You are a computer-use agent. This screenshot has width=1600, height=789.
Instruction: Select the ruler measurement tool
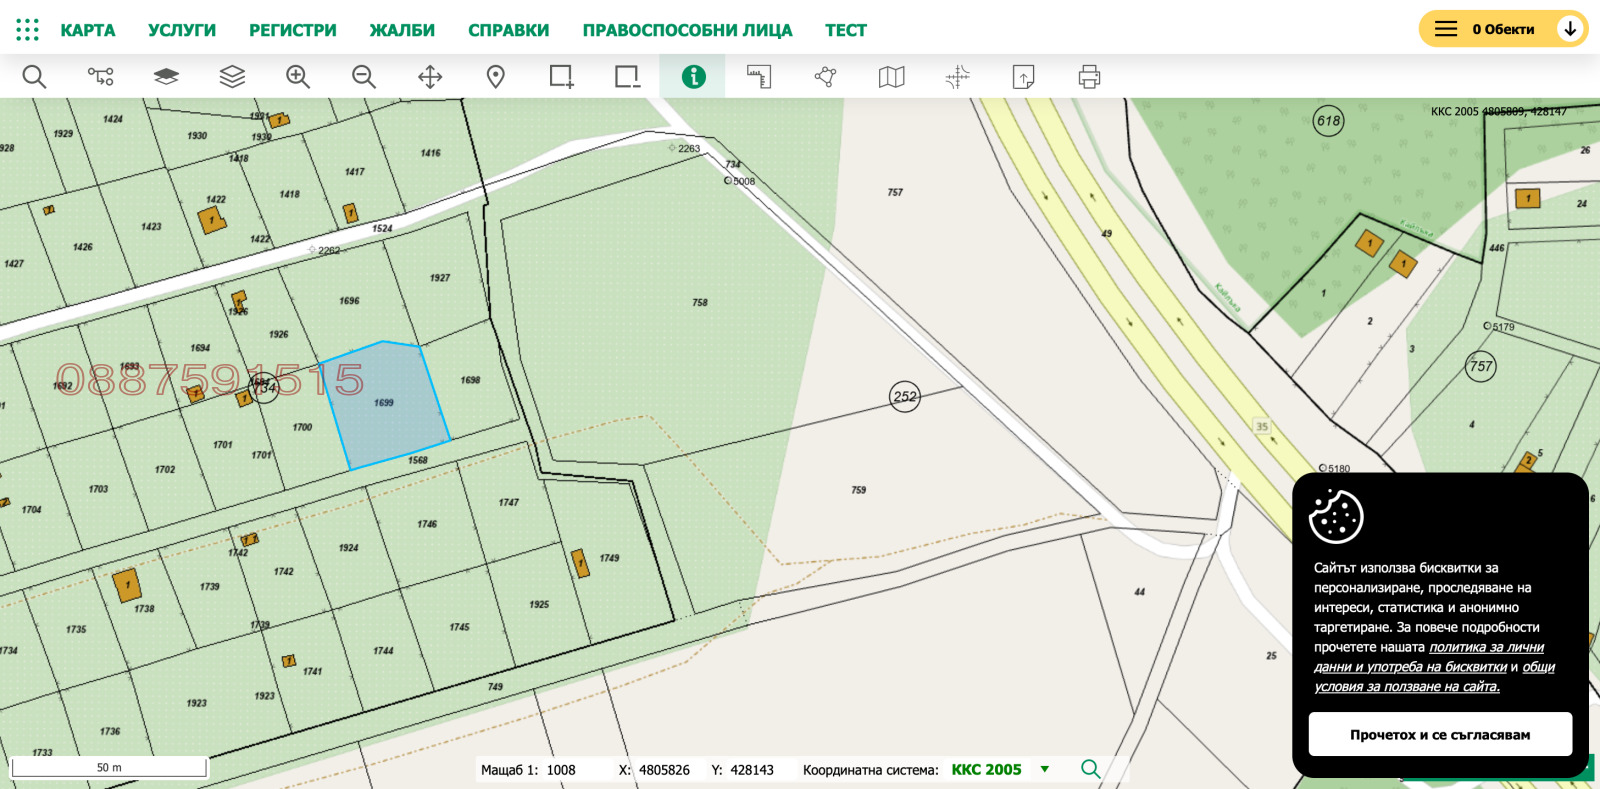click(x=759, y=77)
